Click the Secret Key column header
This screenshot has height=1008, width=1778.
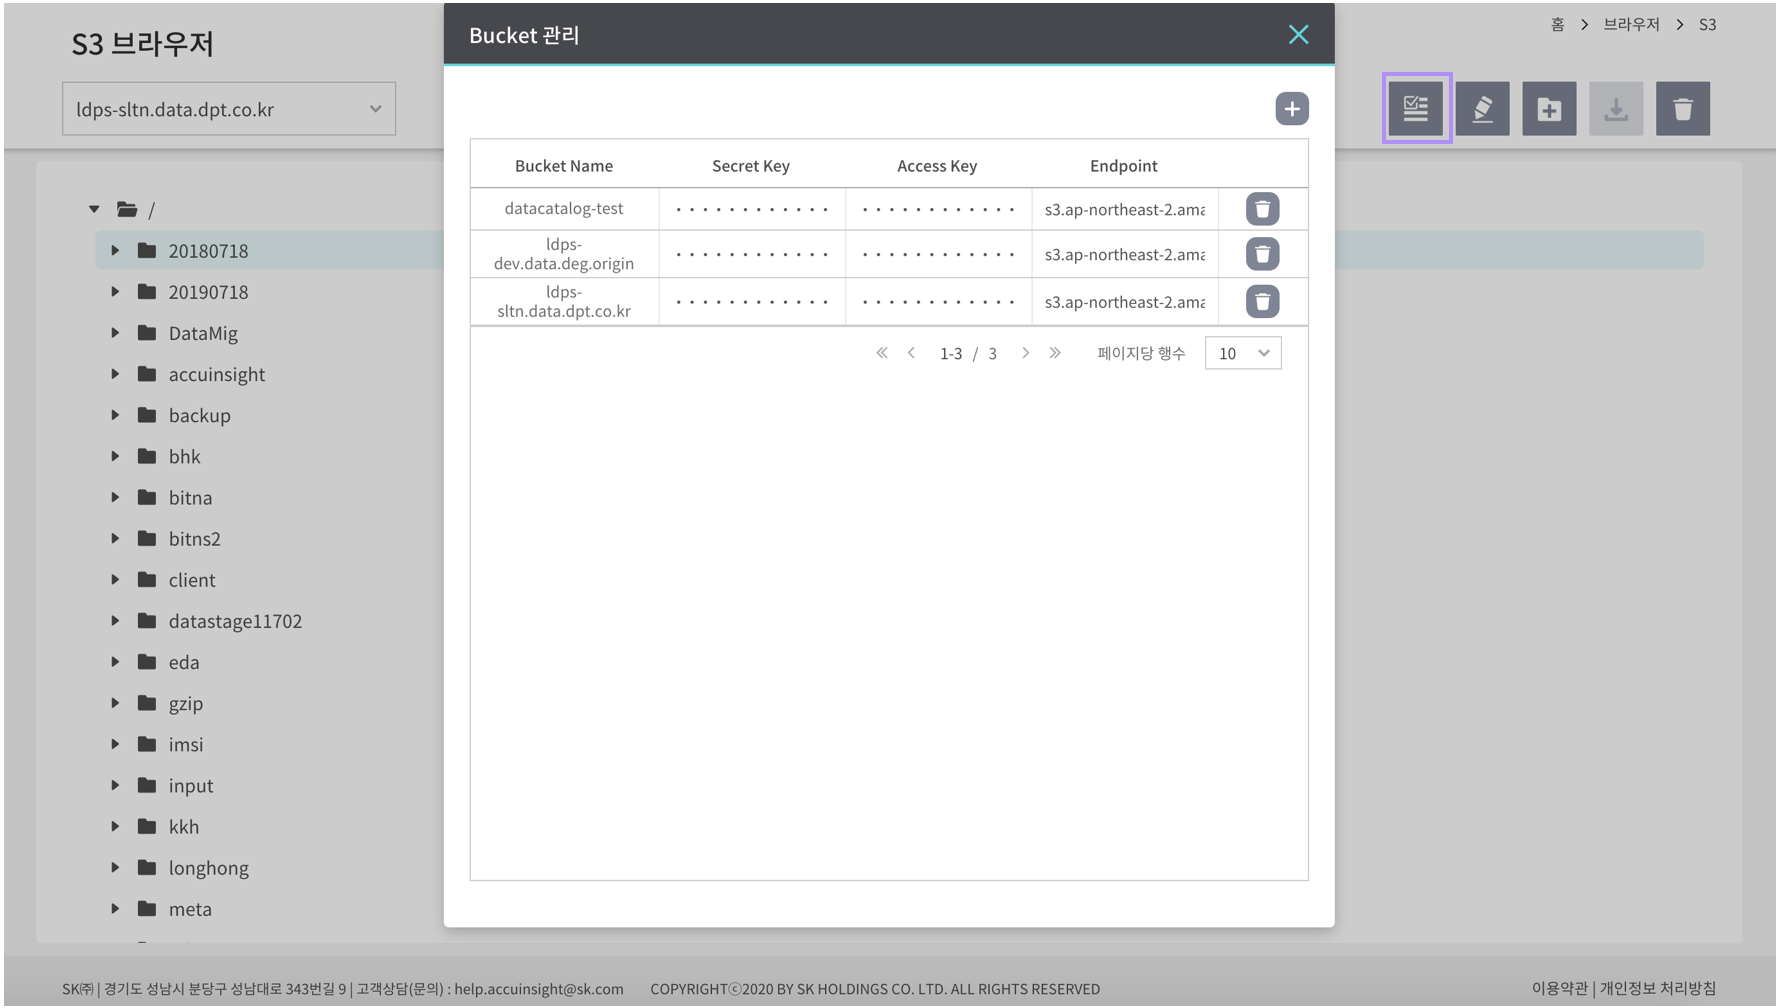(x=751, y=165)
